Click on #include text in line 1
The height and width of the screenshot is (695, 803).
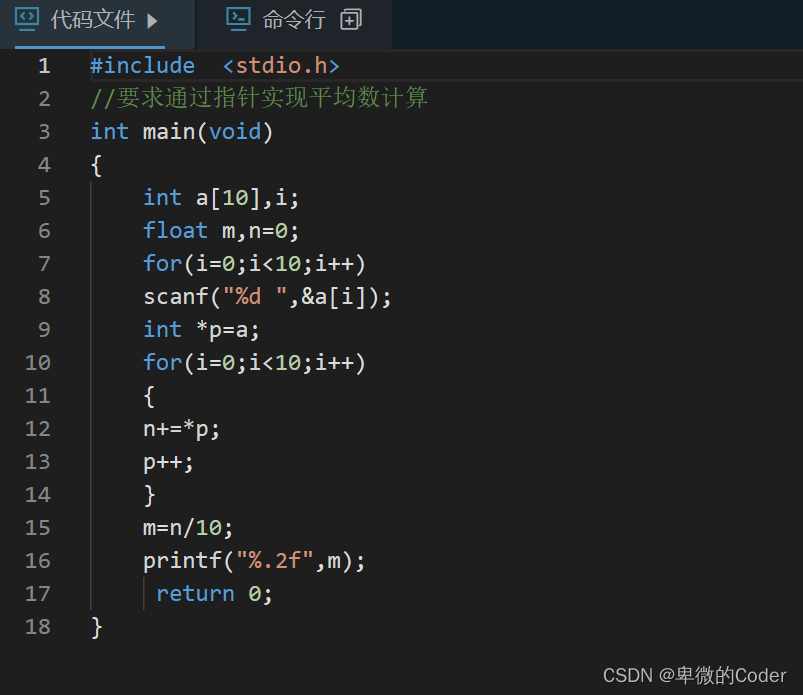[142, 66]
